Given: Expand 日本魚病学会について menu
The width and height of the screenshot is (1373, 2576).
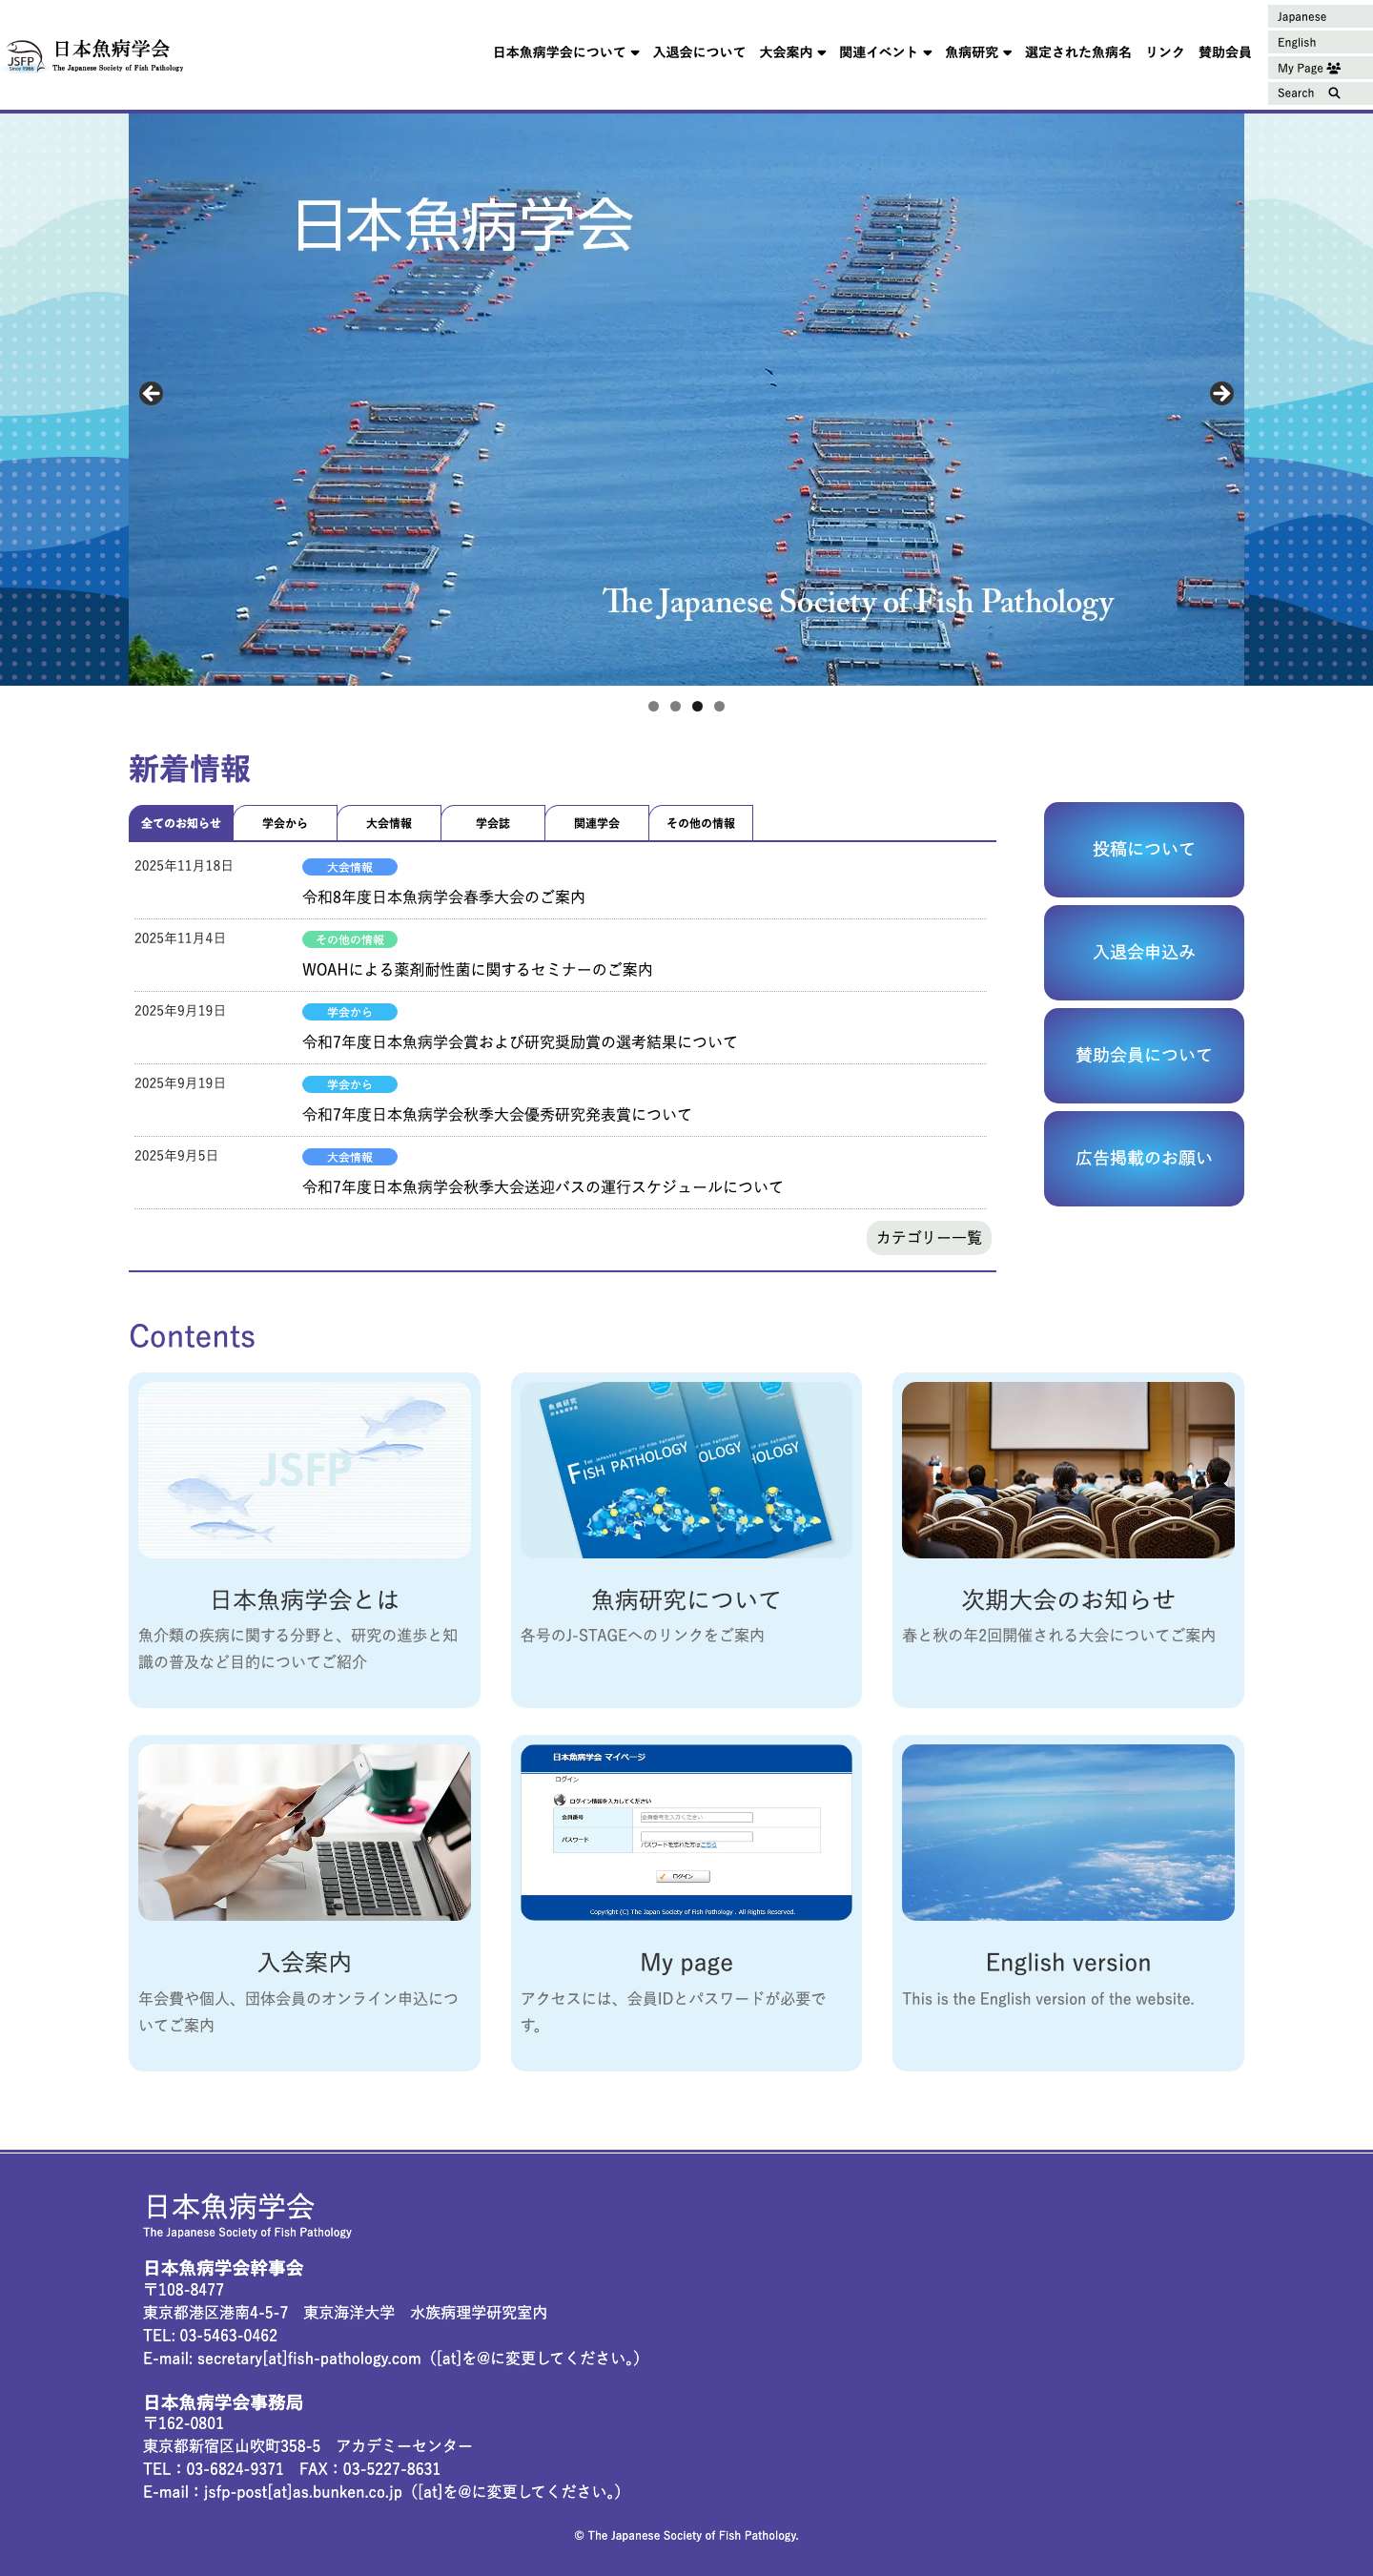Looking at the screenshot, I should pyautogui.click(x=566, y=52).
